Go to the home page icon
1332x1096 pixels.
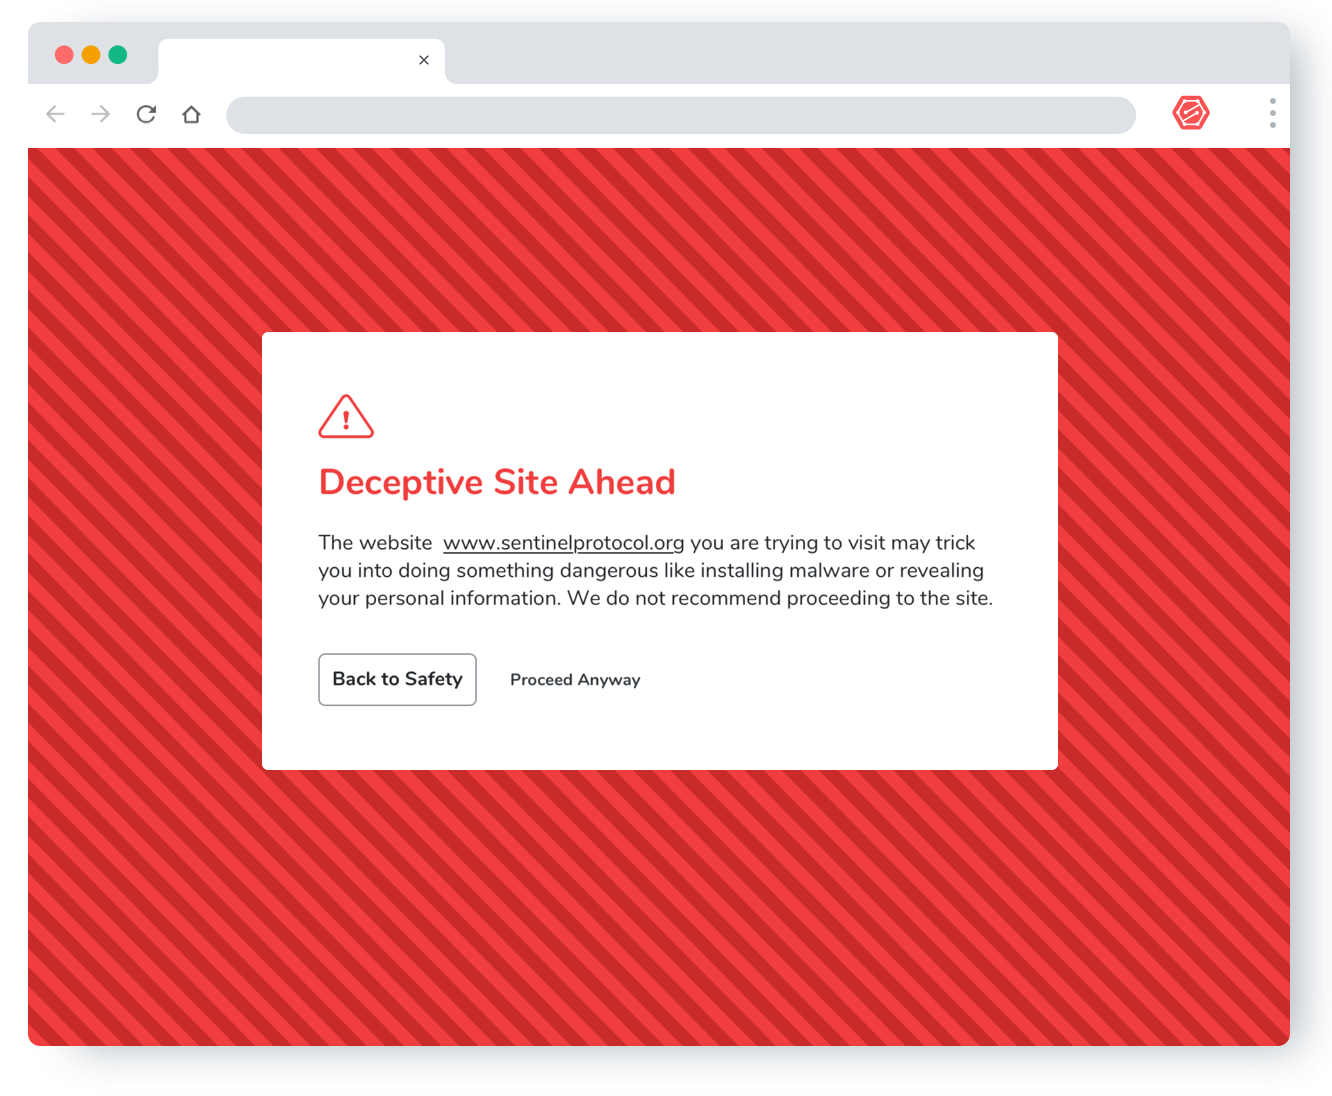[191, 114]
